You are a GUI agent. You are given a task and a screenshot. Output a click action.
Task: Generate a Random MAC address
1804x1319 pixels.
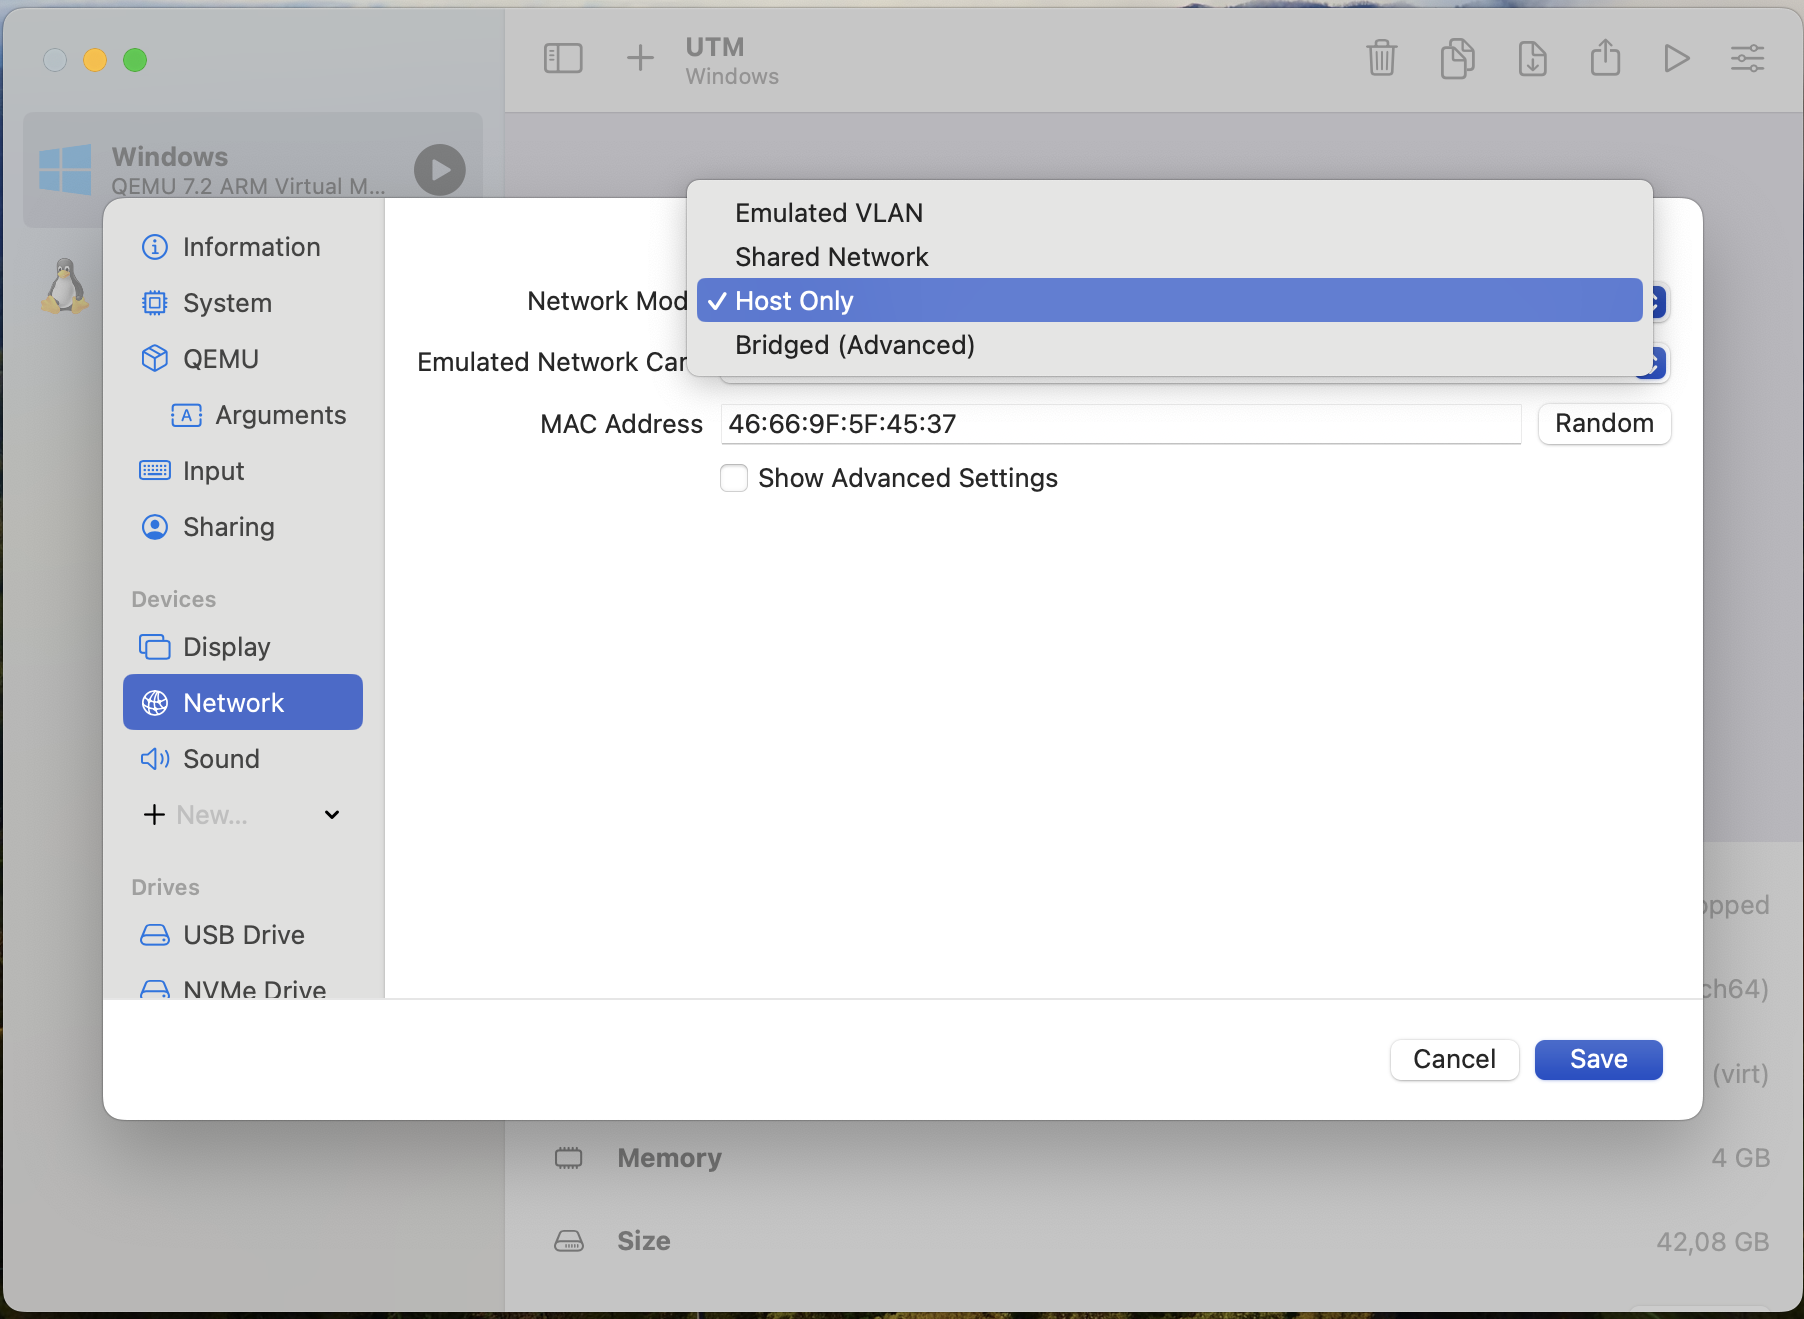[1603, 423]
